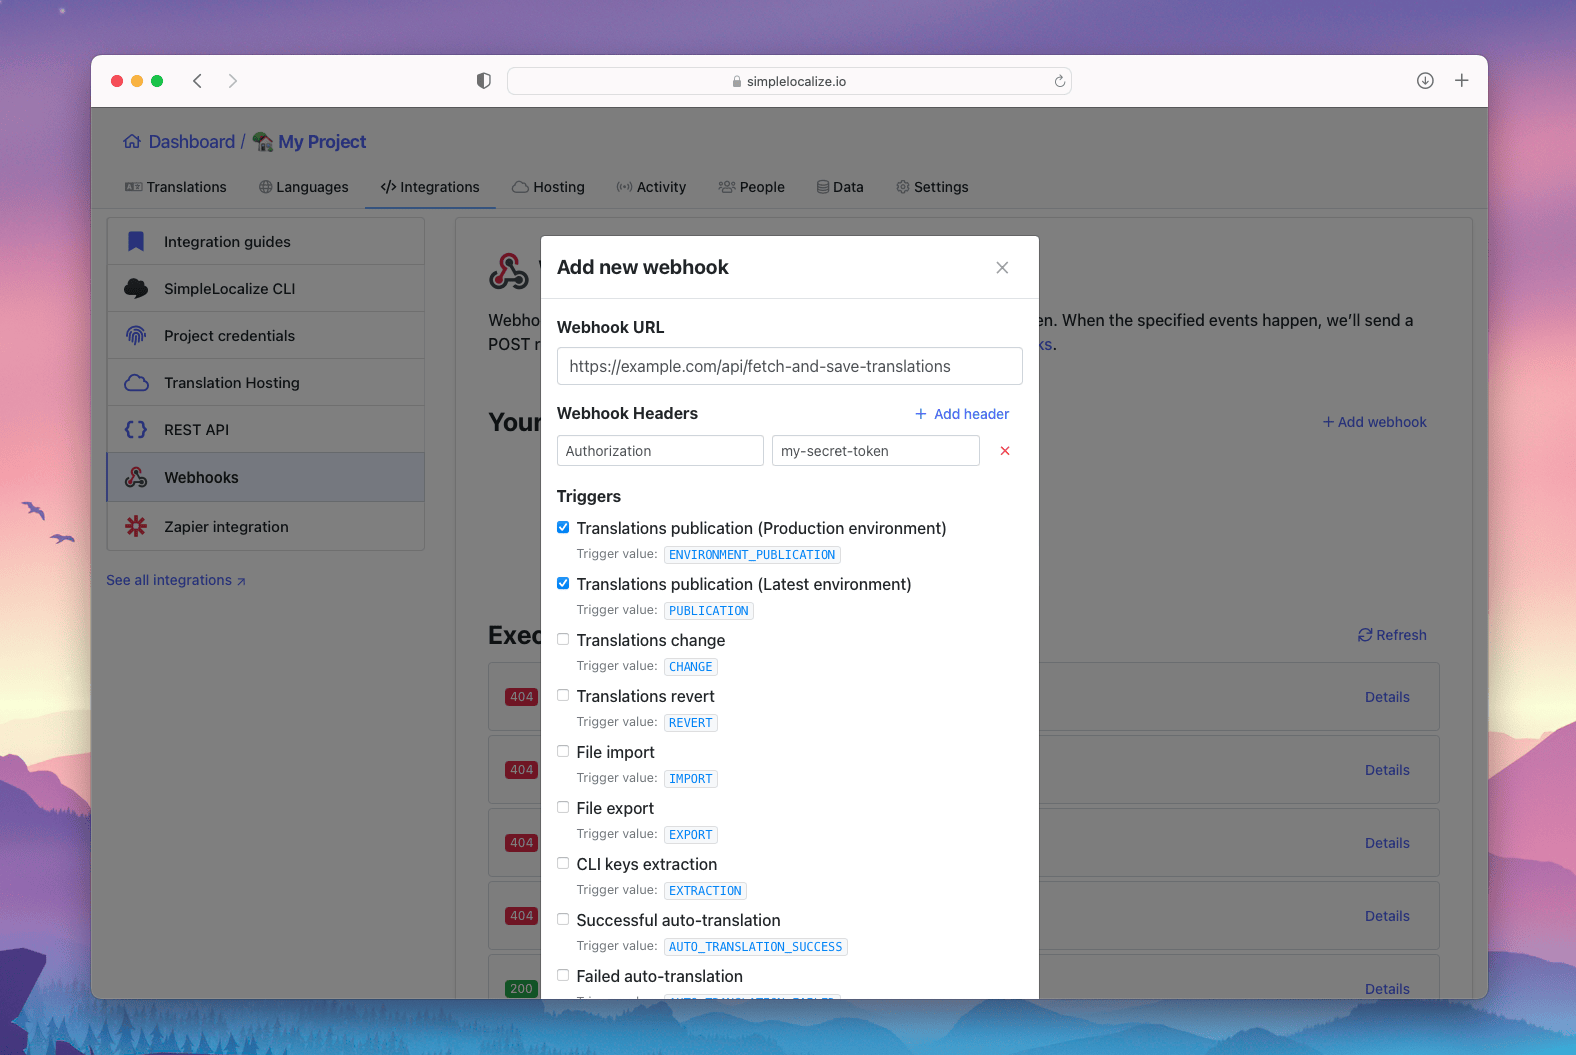Screen dimensions: 1576x1055
Task: Open the Data tab
Action: click(839, 187)
